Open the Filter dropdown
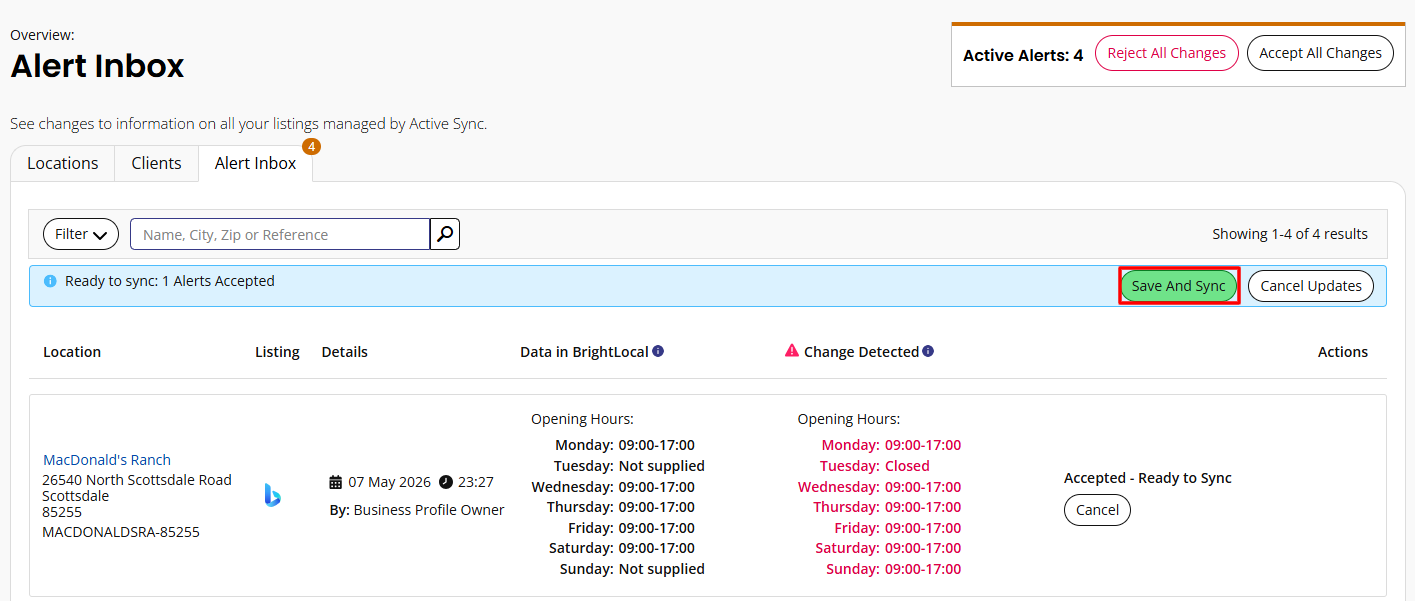Image resolution: width=1415 pixels, height=601 pixels. [81, 234]
